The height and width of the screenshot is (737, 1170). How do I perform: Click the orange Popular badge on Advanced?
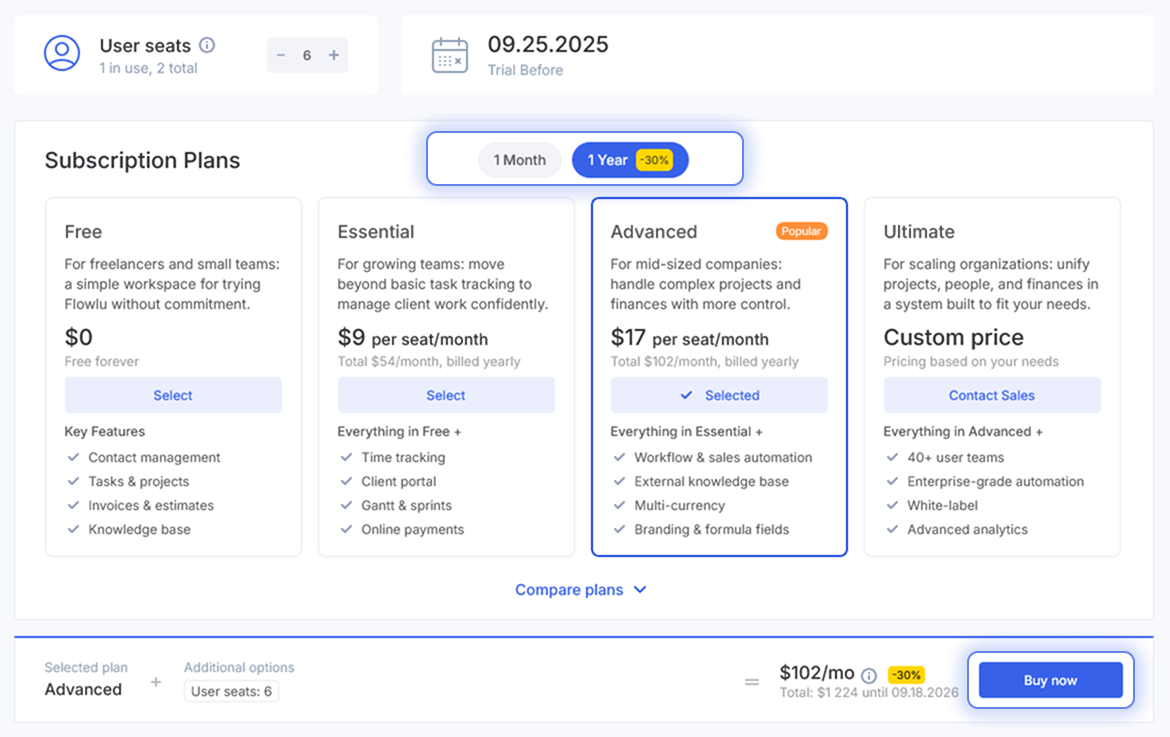coord(801,231)
